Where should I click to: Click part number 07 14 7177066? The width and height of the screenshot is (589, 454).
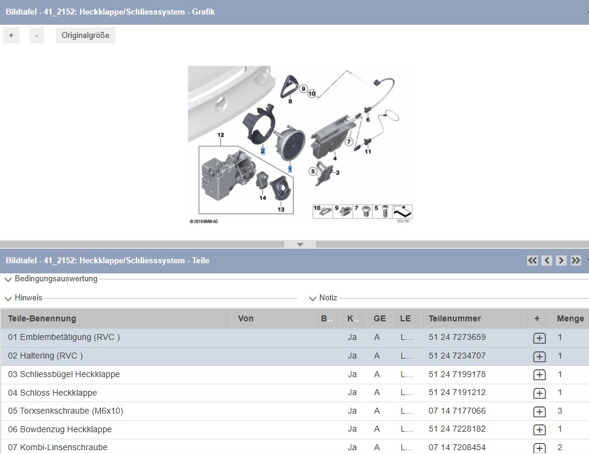[457, 411]
